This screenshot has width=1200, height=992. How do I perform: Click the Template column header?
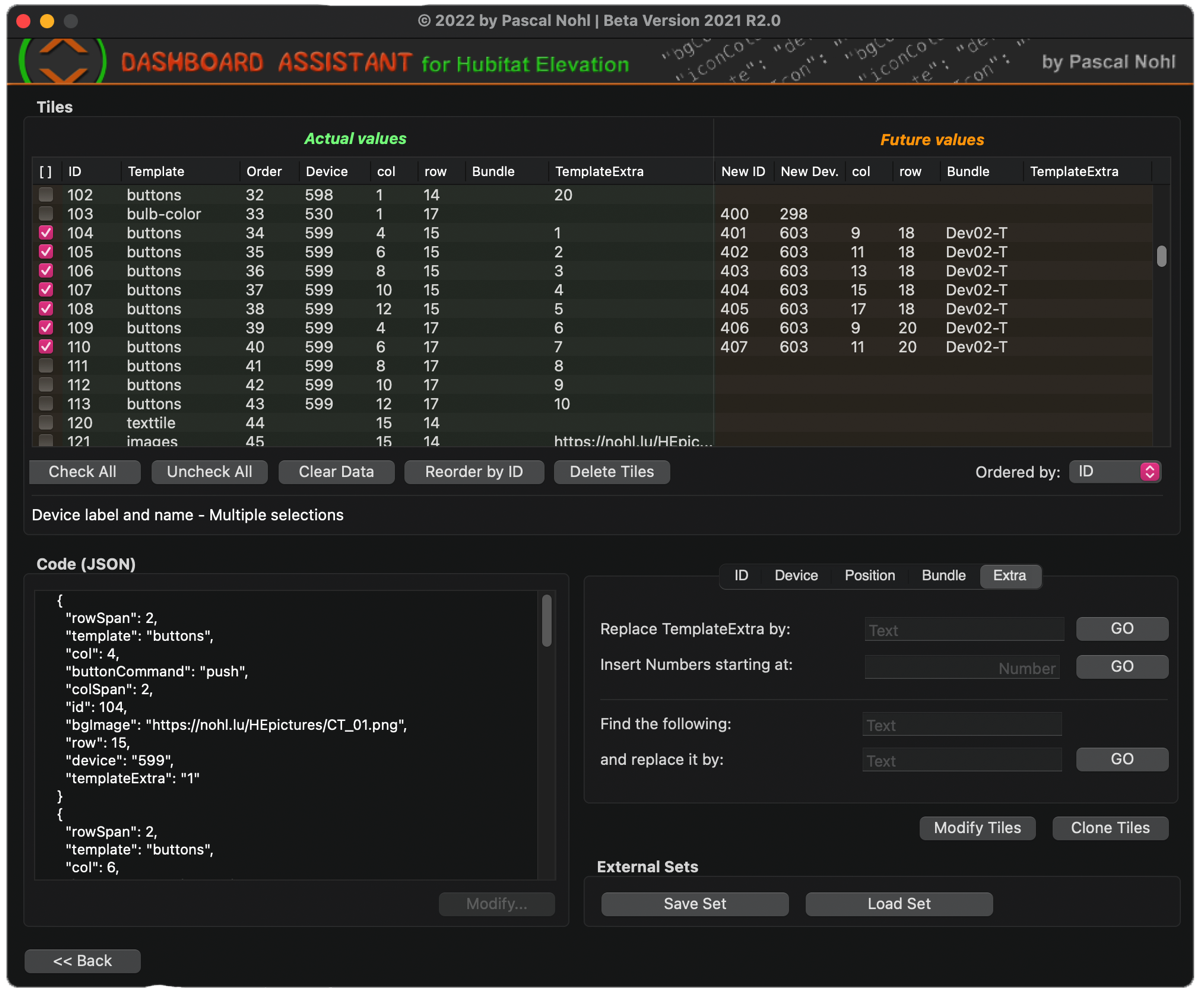(x=156, y=172)
